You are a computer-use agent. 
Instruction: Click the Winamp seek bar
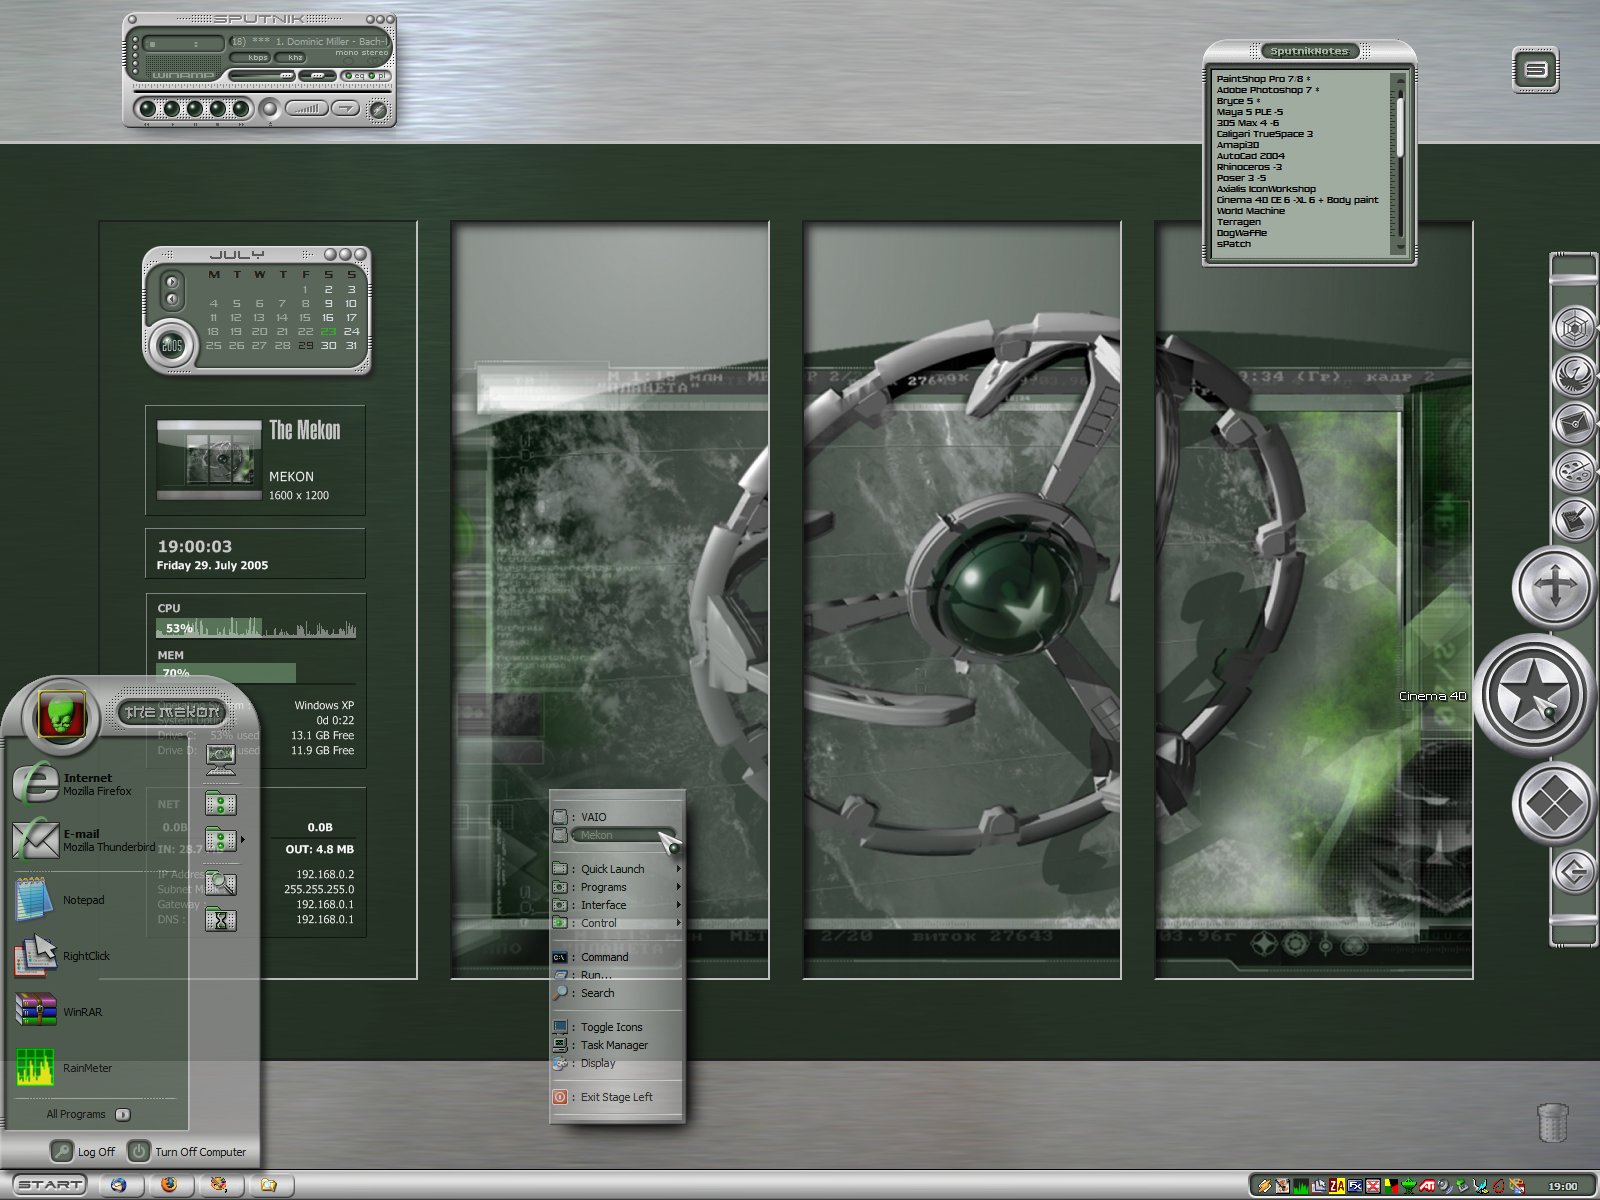pyautogui.click(x=262, y=91)
